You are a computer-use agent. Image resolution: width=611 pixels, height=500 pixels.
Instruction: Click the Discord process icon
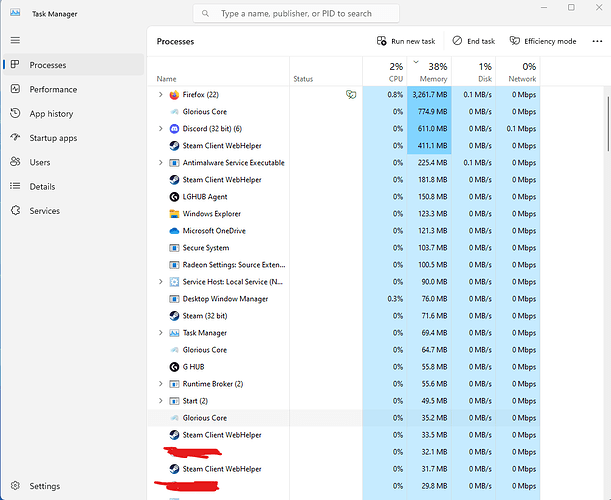[x=174, y=129]
